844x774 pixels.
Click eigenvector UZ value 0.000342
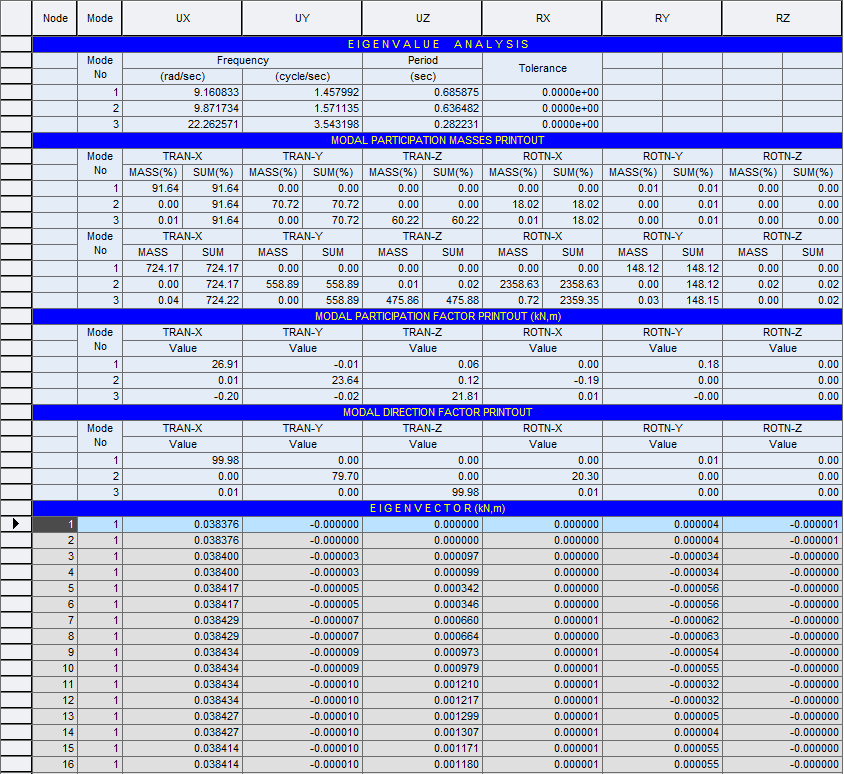423,588
